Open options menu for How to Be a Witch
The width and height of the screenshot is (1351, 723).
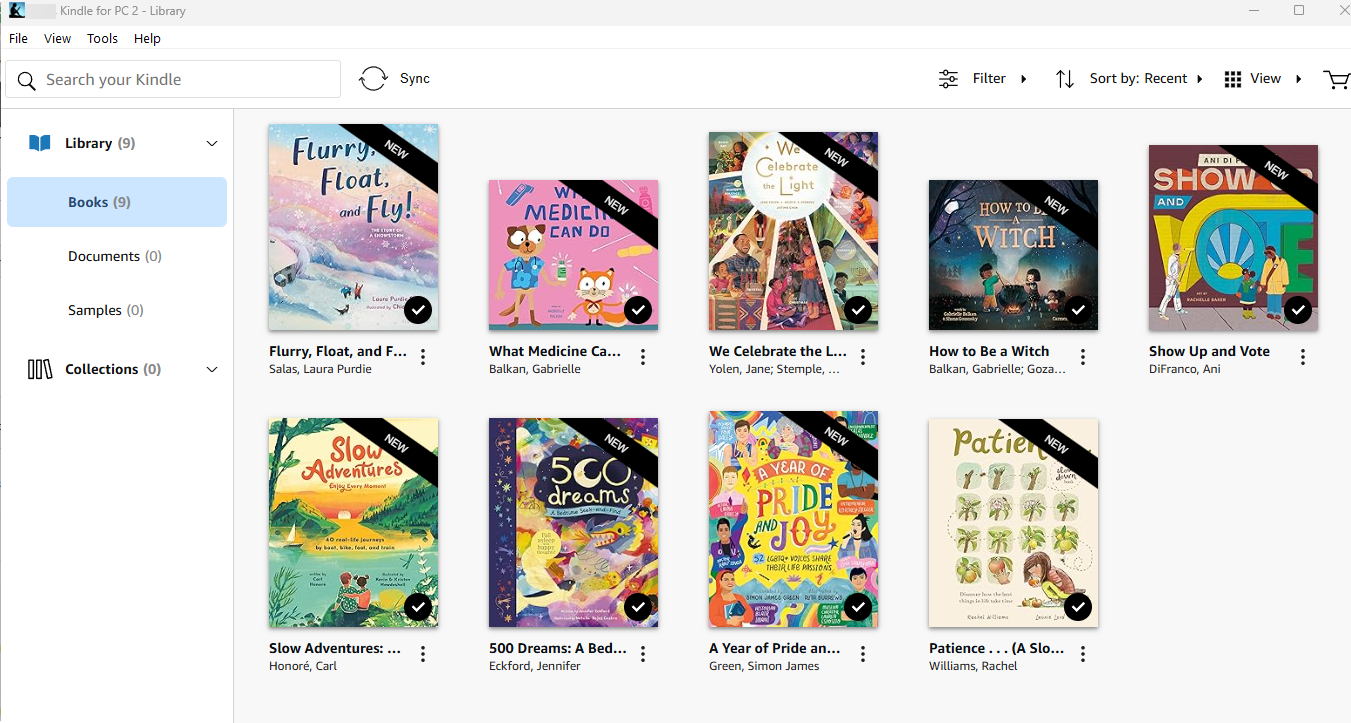tap(1083, 357)
